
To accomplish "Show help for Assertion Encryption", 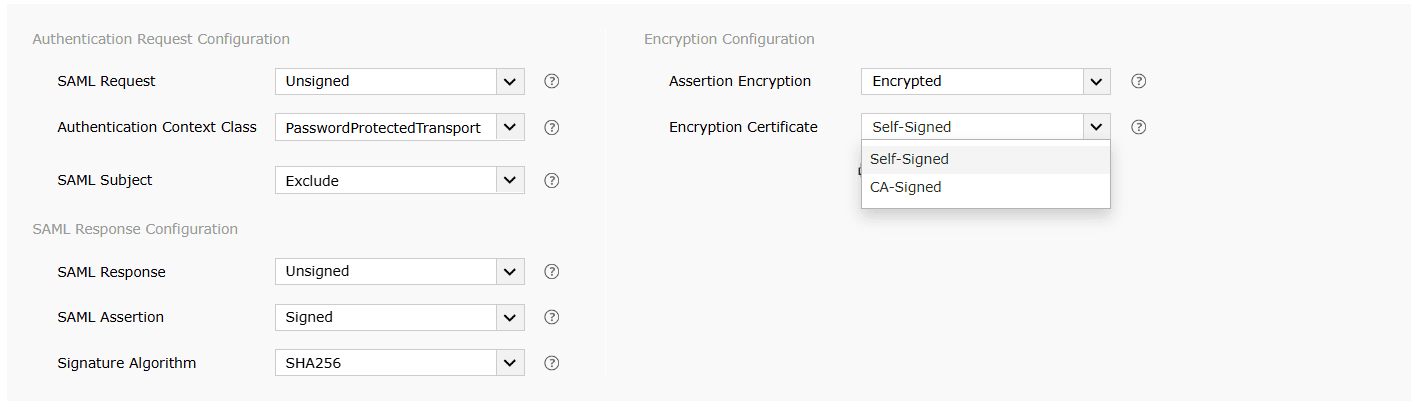I will [x=1138, y=81].
